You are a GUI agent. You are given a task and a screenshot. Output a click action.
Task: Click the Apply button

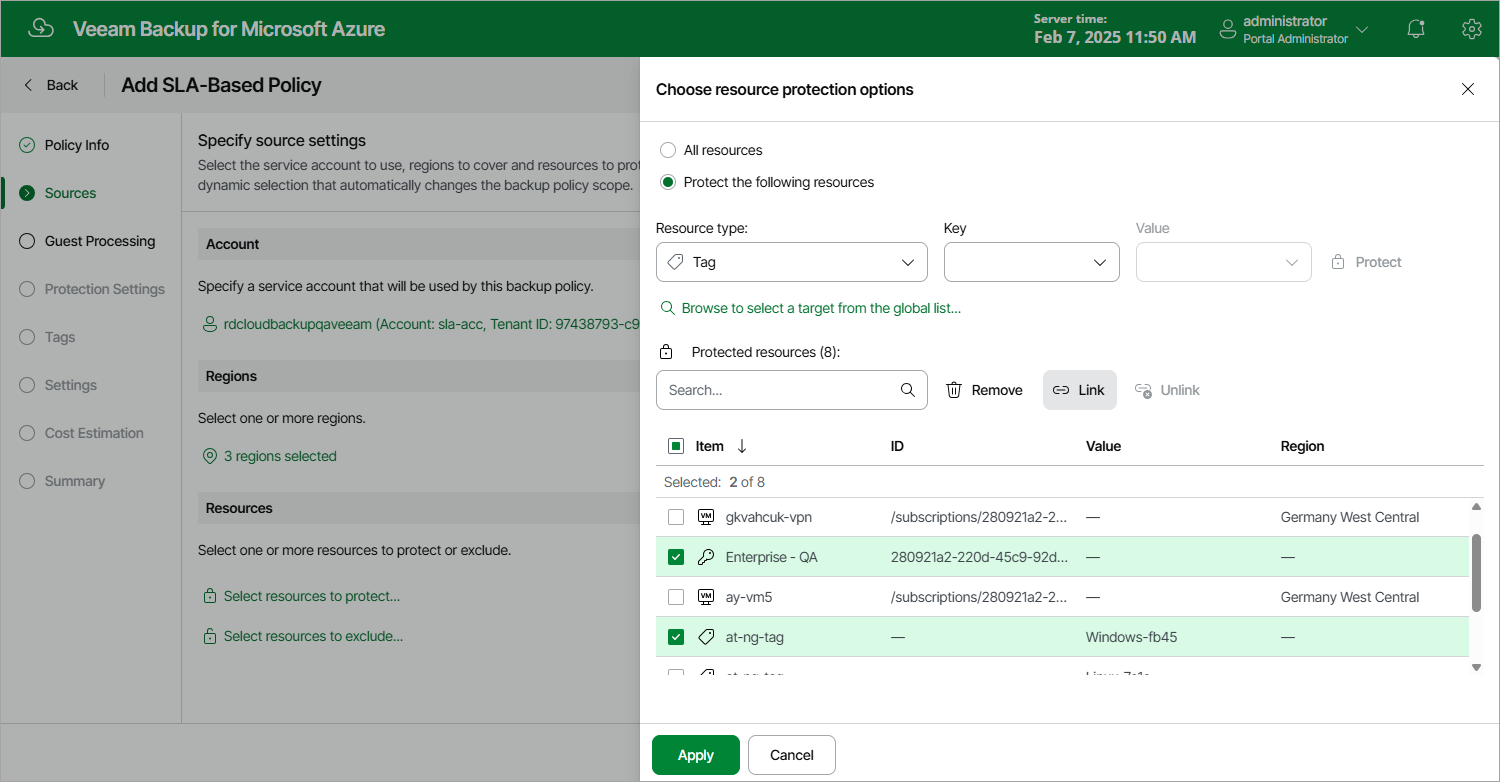point(696,755)
